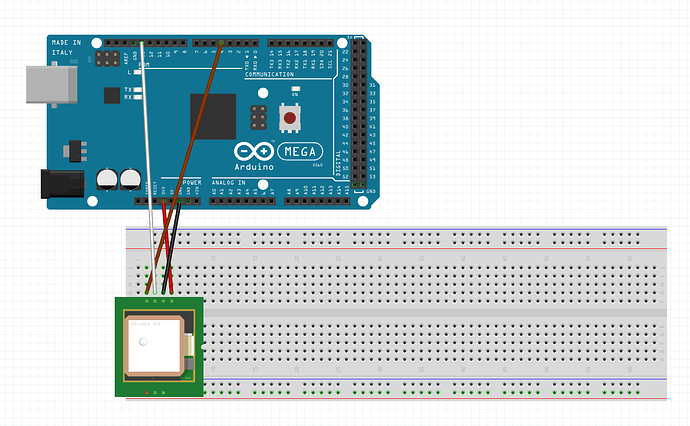Click the MADE IN ITALY text

point(66,48)
